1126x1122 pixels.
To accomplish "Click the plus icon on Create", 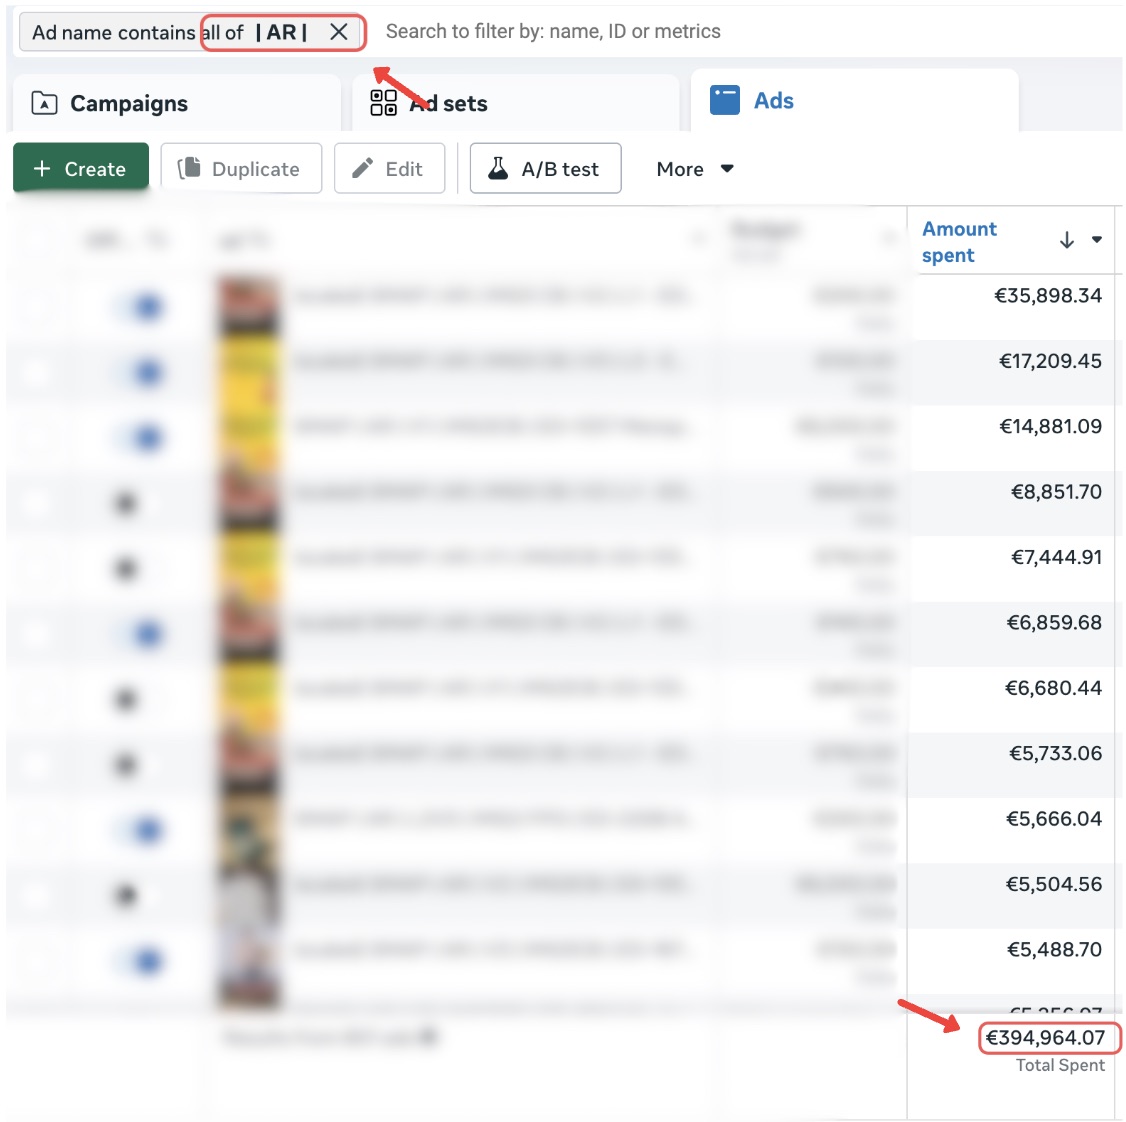I will click(x=42, y=168).
